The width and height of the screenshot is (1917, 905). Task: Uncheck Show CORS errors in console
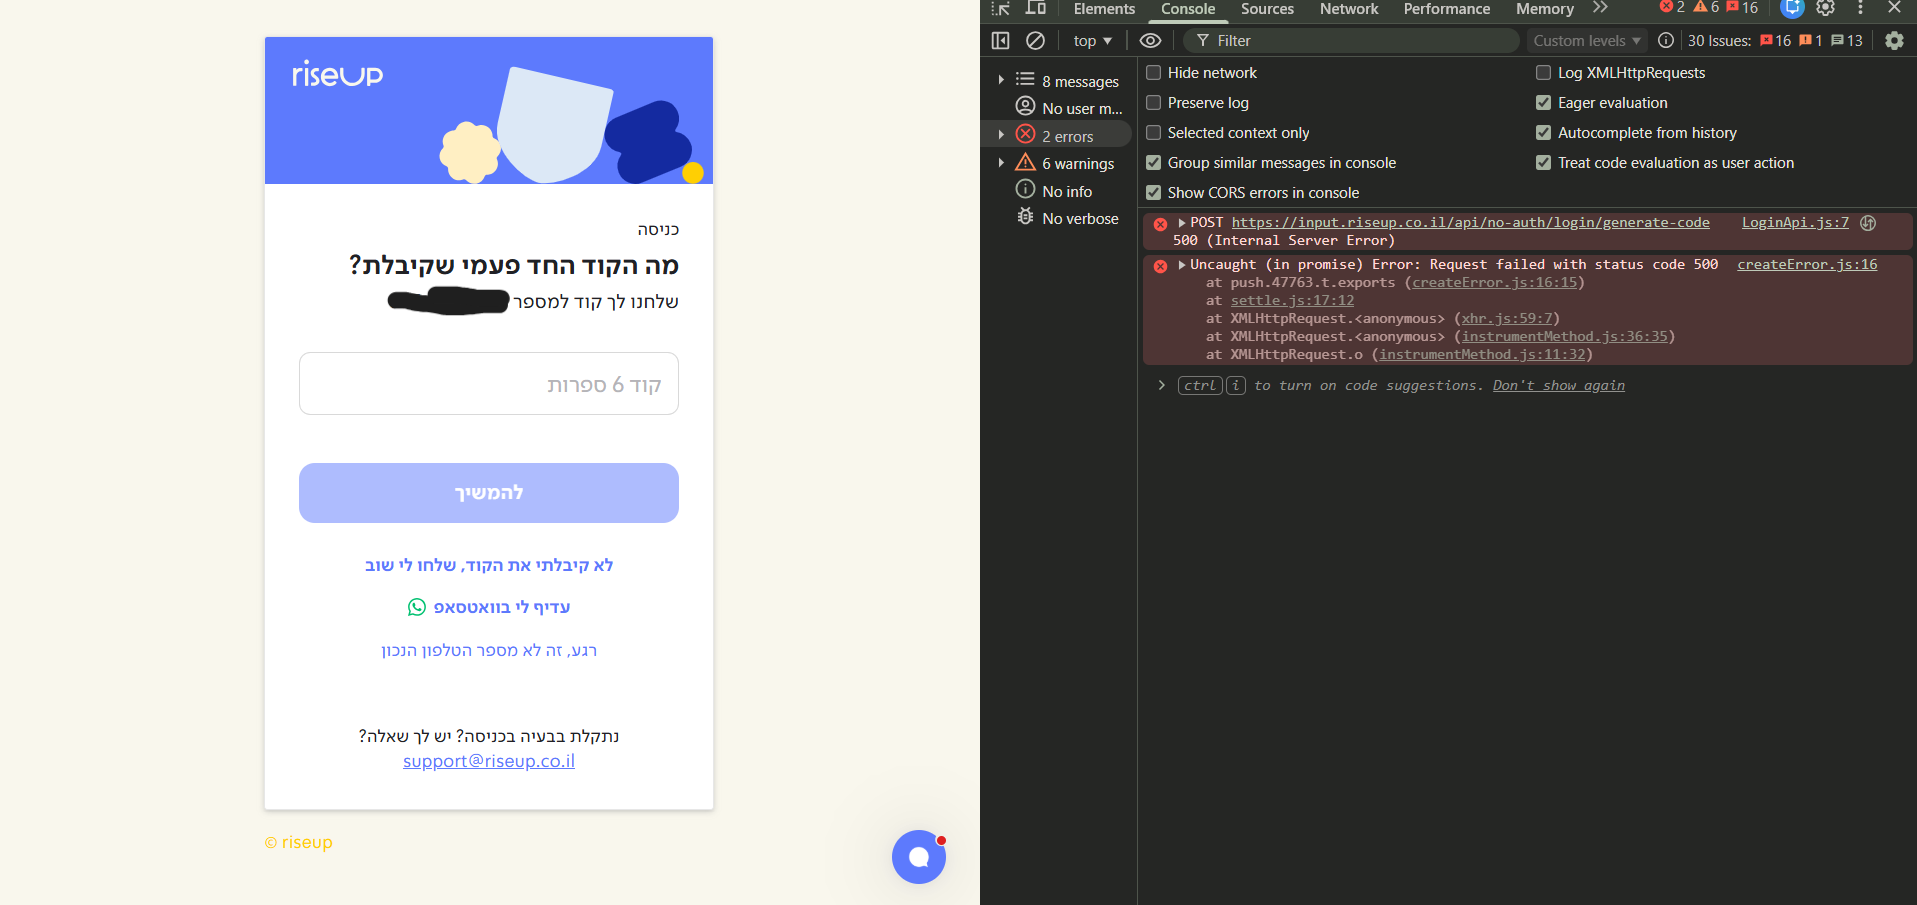pos(1154,193)
